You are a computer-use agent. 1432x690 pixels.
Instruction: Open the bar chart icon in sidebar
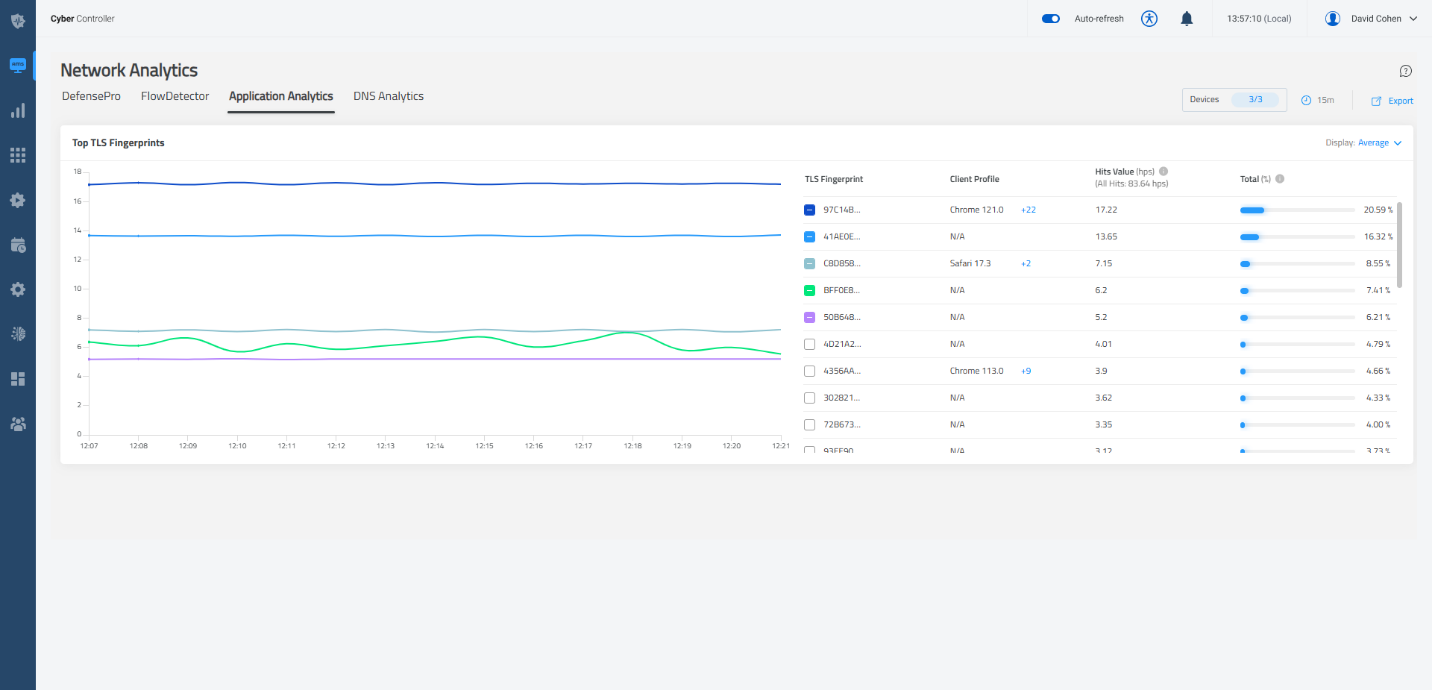tap(18, 111)
